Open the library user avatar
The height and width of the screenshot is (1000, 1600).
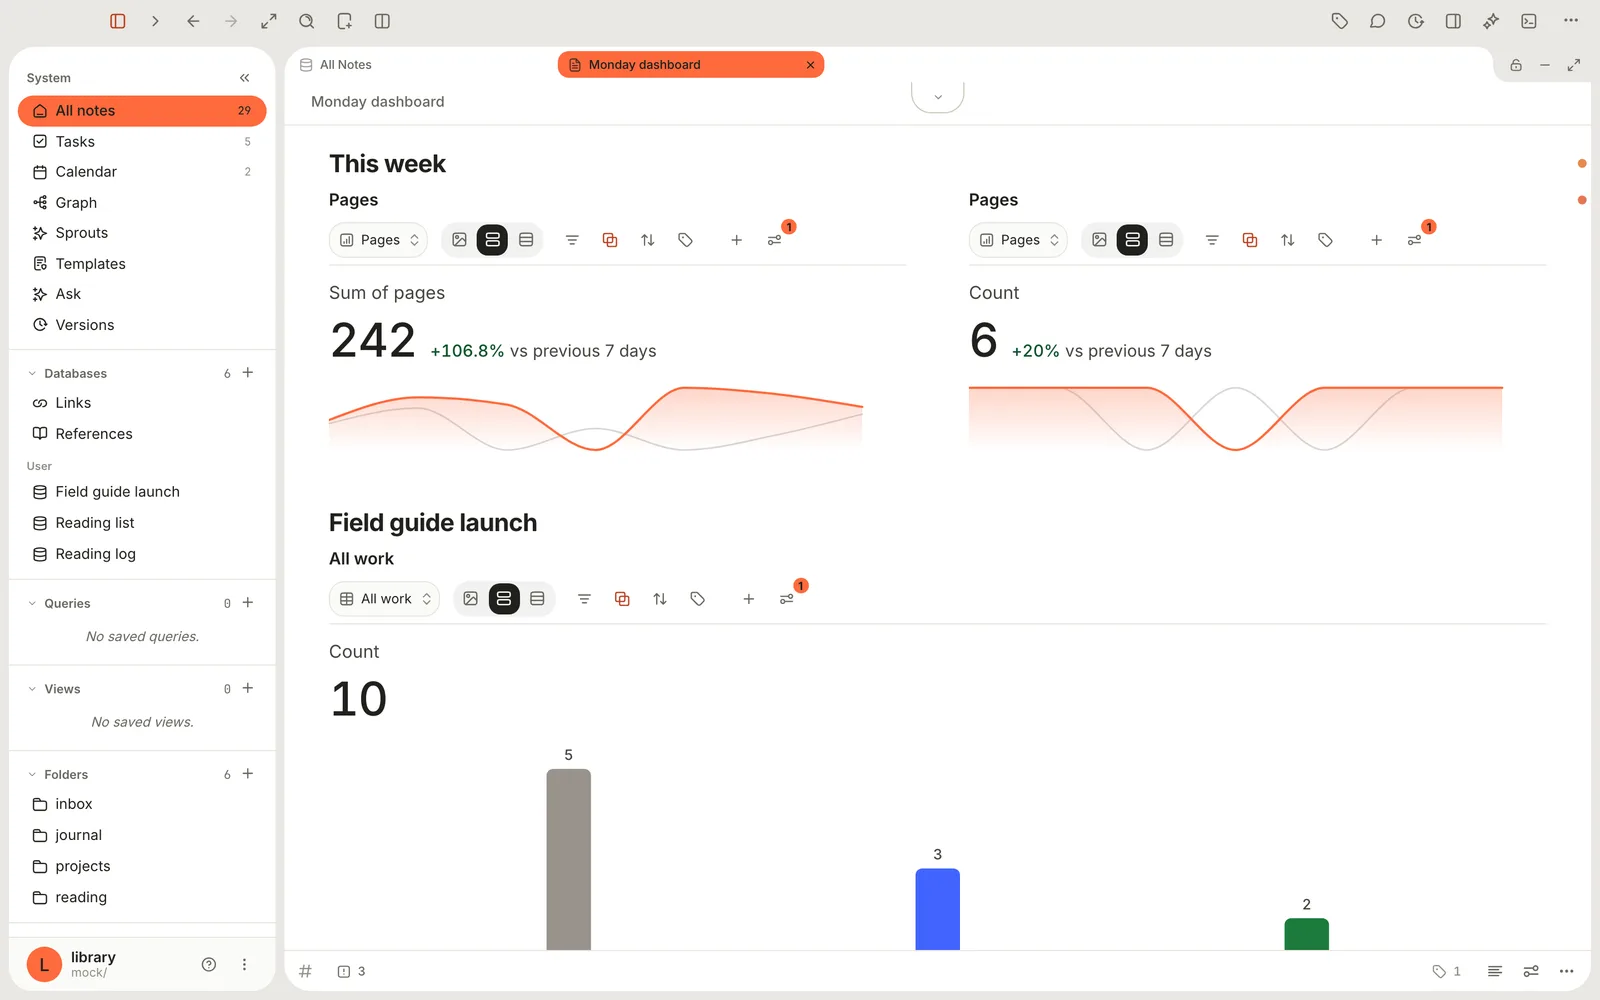point(44,964)
